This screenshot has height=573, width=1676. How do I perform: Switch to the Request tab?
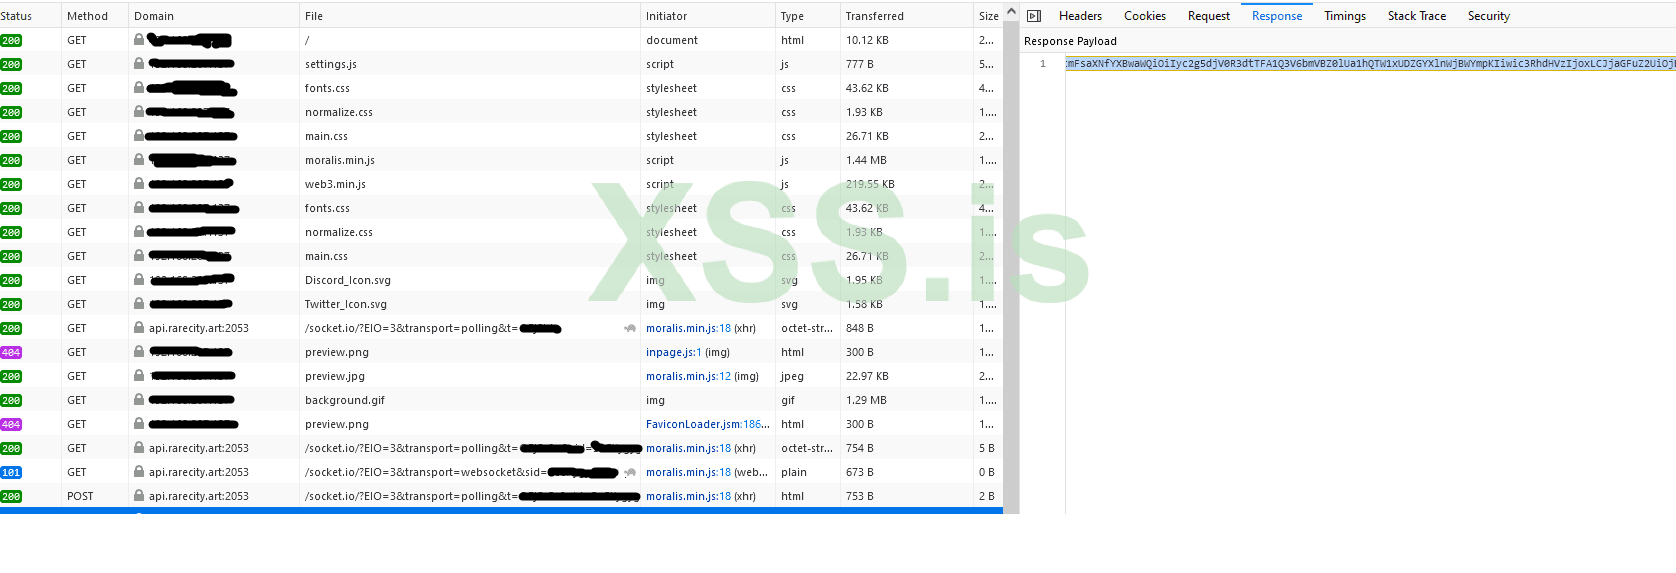[x=1209, y=16]
